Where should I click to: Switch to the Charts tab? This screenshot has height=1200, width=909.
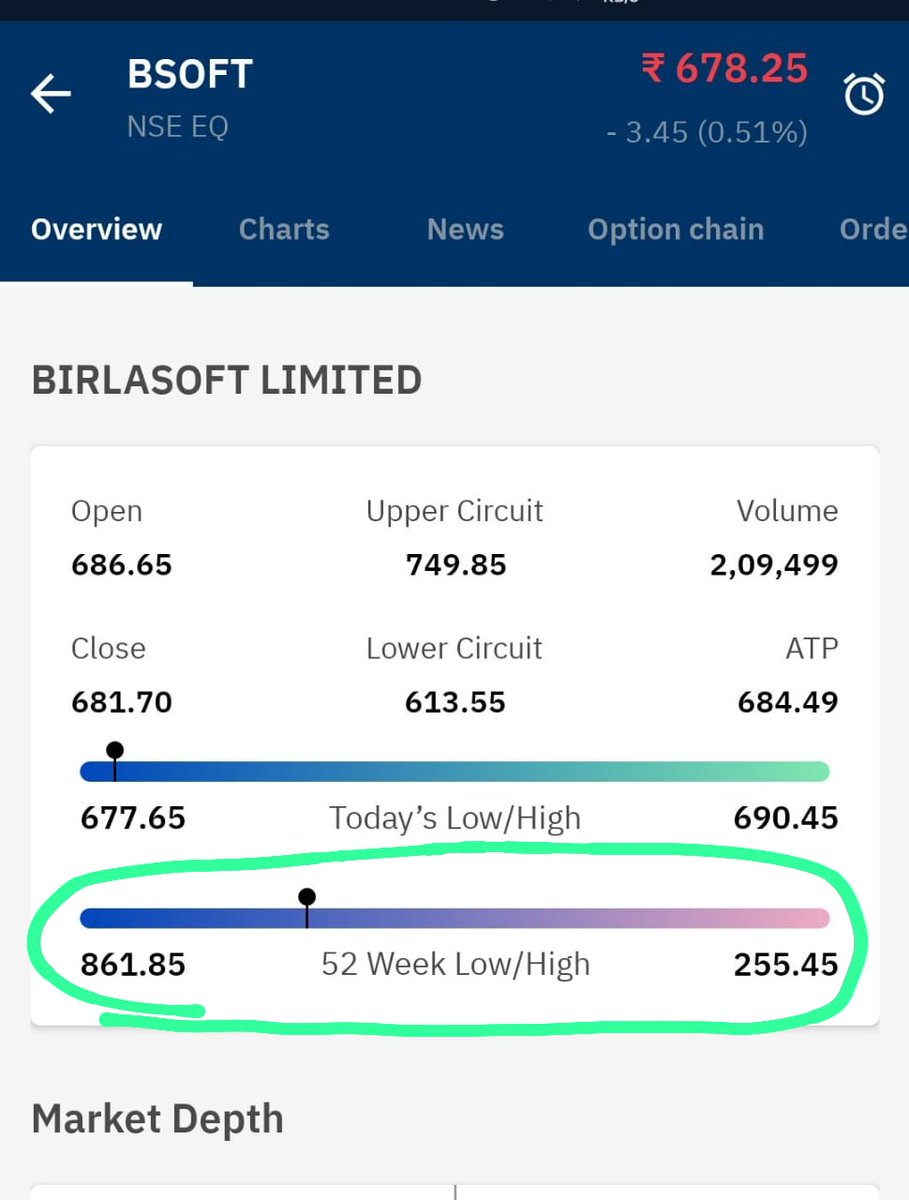(x=284, y=229)
